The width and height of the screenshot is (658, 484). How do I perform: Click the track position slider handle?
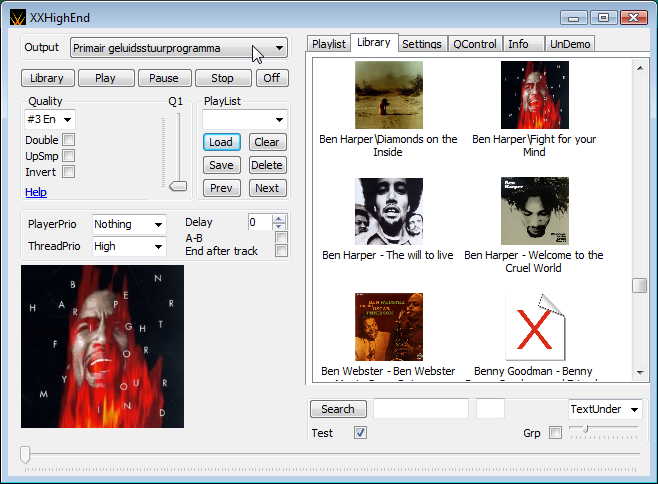point(25,454)
